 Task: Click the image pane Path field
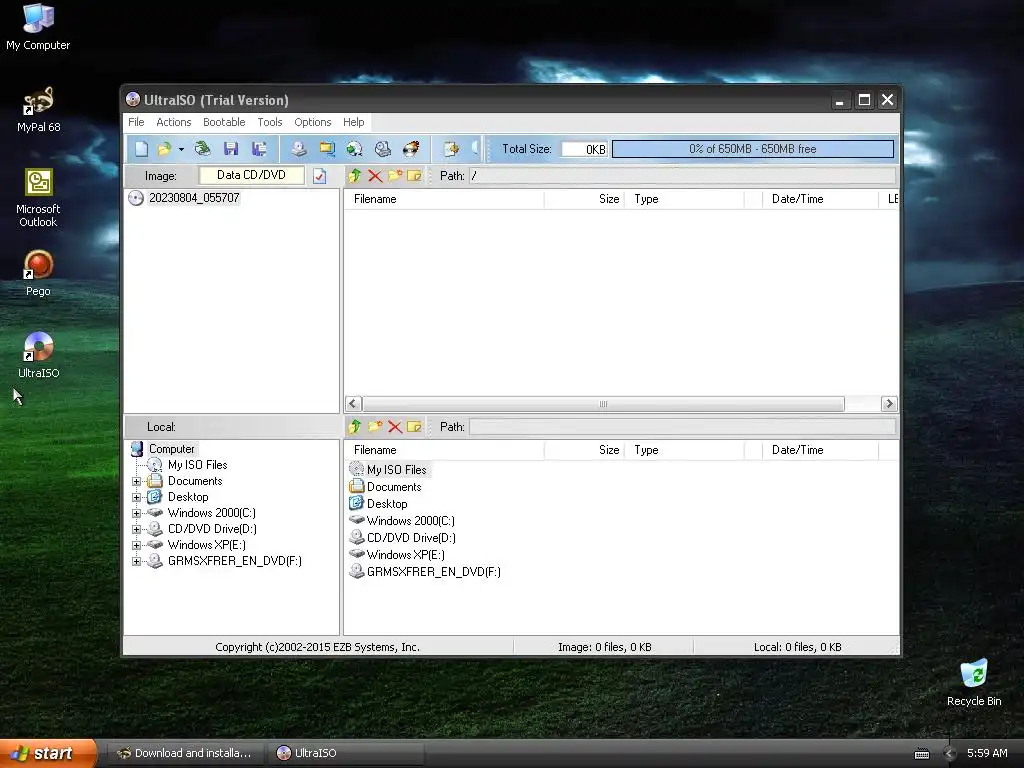pyautogui.click(x=682, y=176)
